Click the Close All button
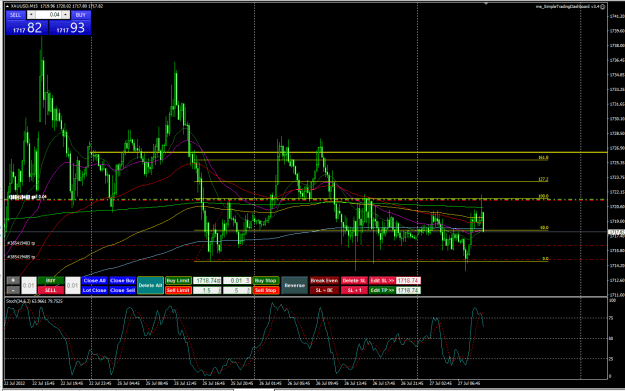This screenshot has width=625, height=391. click(94, 281)
